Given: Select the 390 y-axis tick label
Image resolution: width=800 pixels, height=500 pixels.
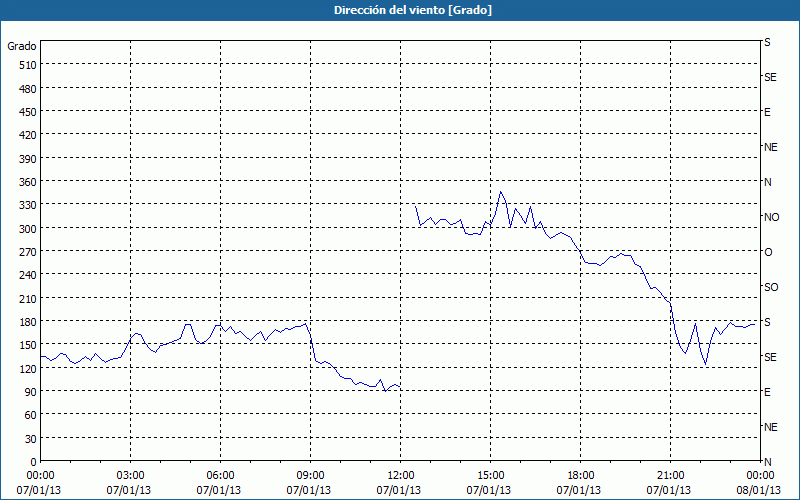Looking at the screenshot, I should (28, 159).
